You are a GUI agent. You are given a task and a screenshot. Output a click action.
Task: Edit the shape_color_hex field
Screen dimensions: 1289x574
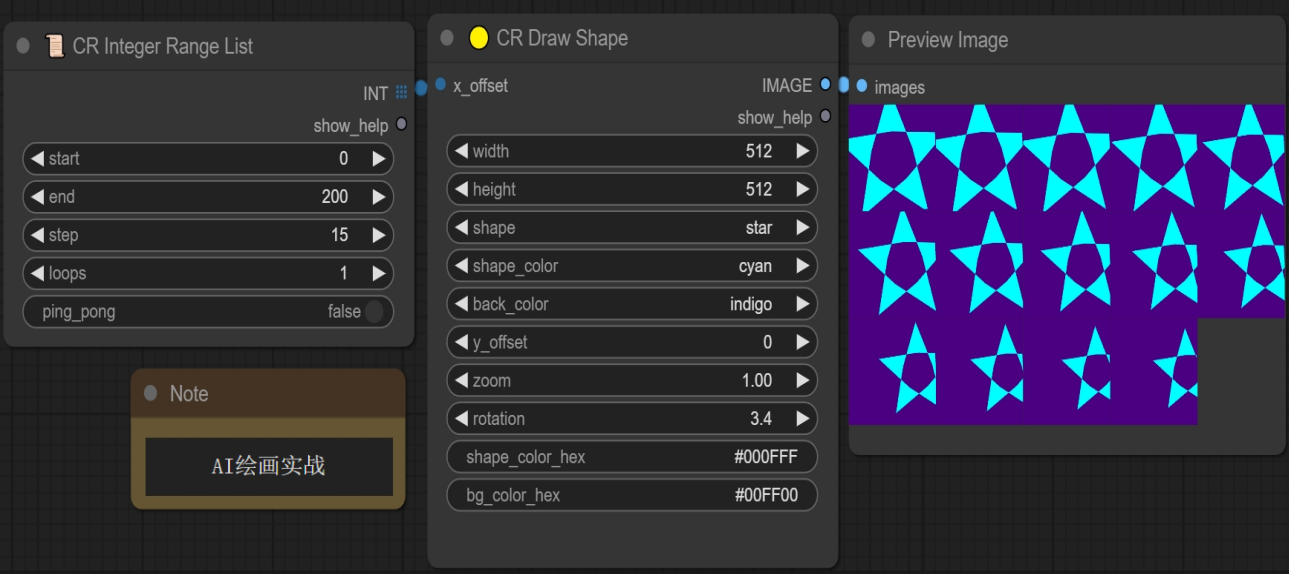pos(632,457)
